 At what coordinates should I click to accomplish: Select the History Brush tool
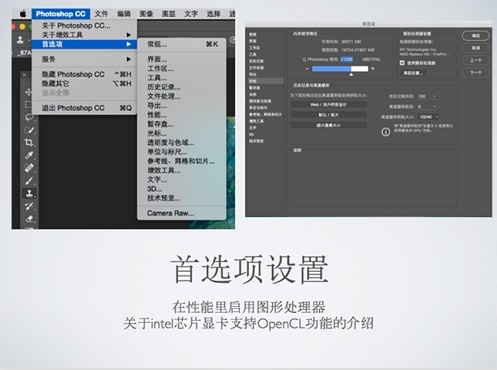29,206
